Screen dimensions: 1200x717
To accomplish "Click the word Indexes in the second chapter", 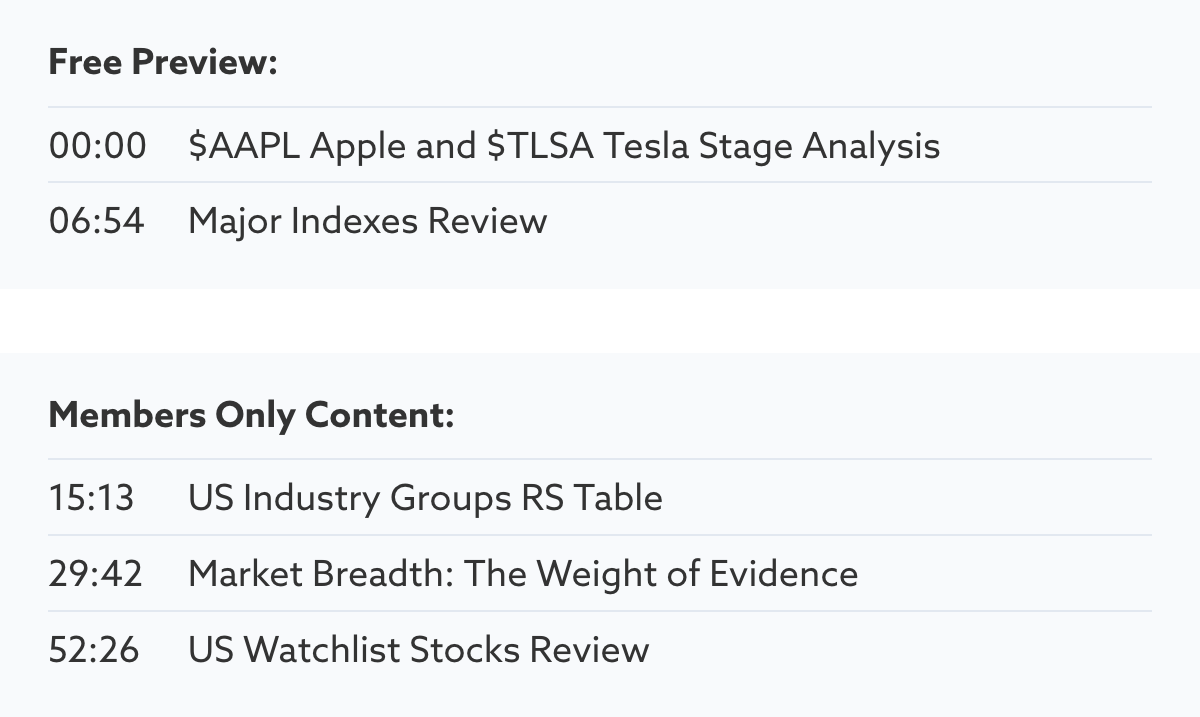I will [x=355, y=221].
